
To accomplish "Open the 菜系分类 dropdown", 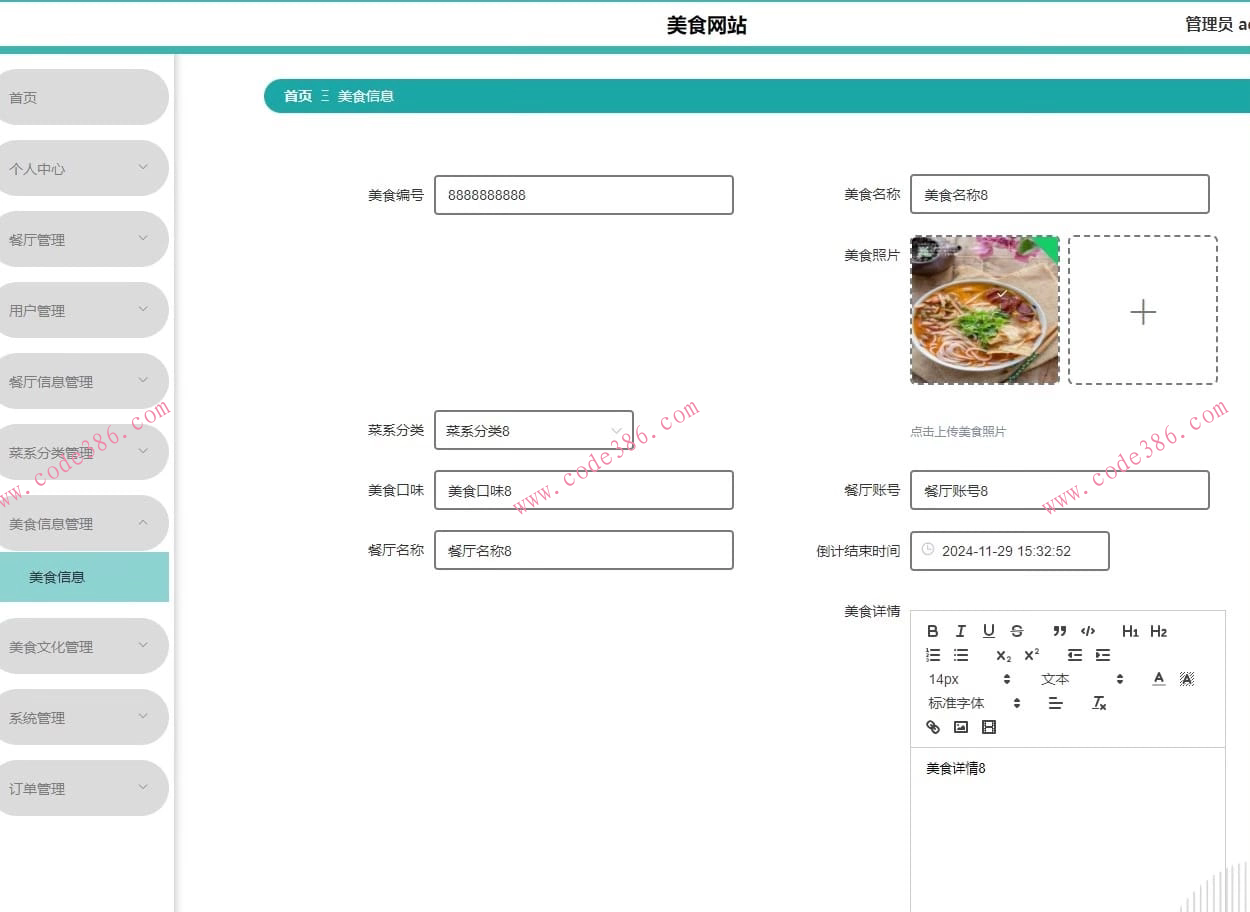I will point(533,430).
